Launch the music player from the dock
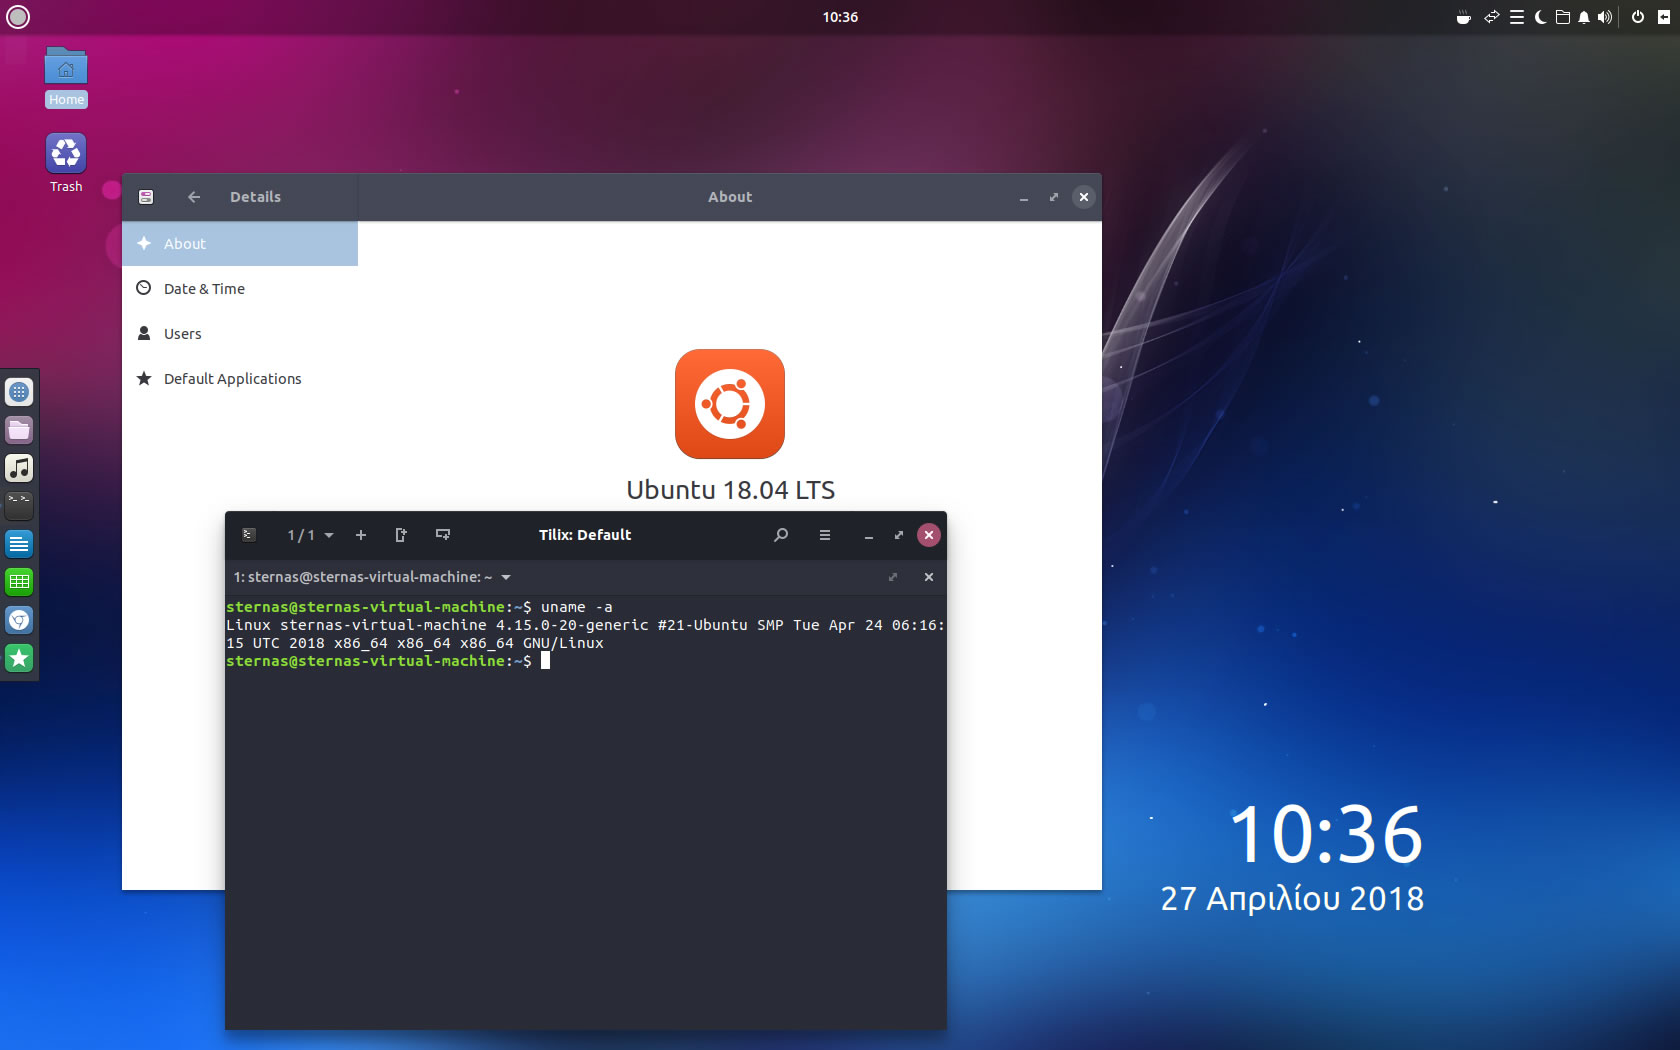This screenshot has width=1680, height=1050. [x=19, y=468]
